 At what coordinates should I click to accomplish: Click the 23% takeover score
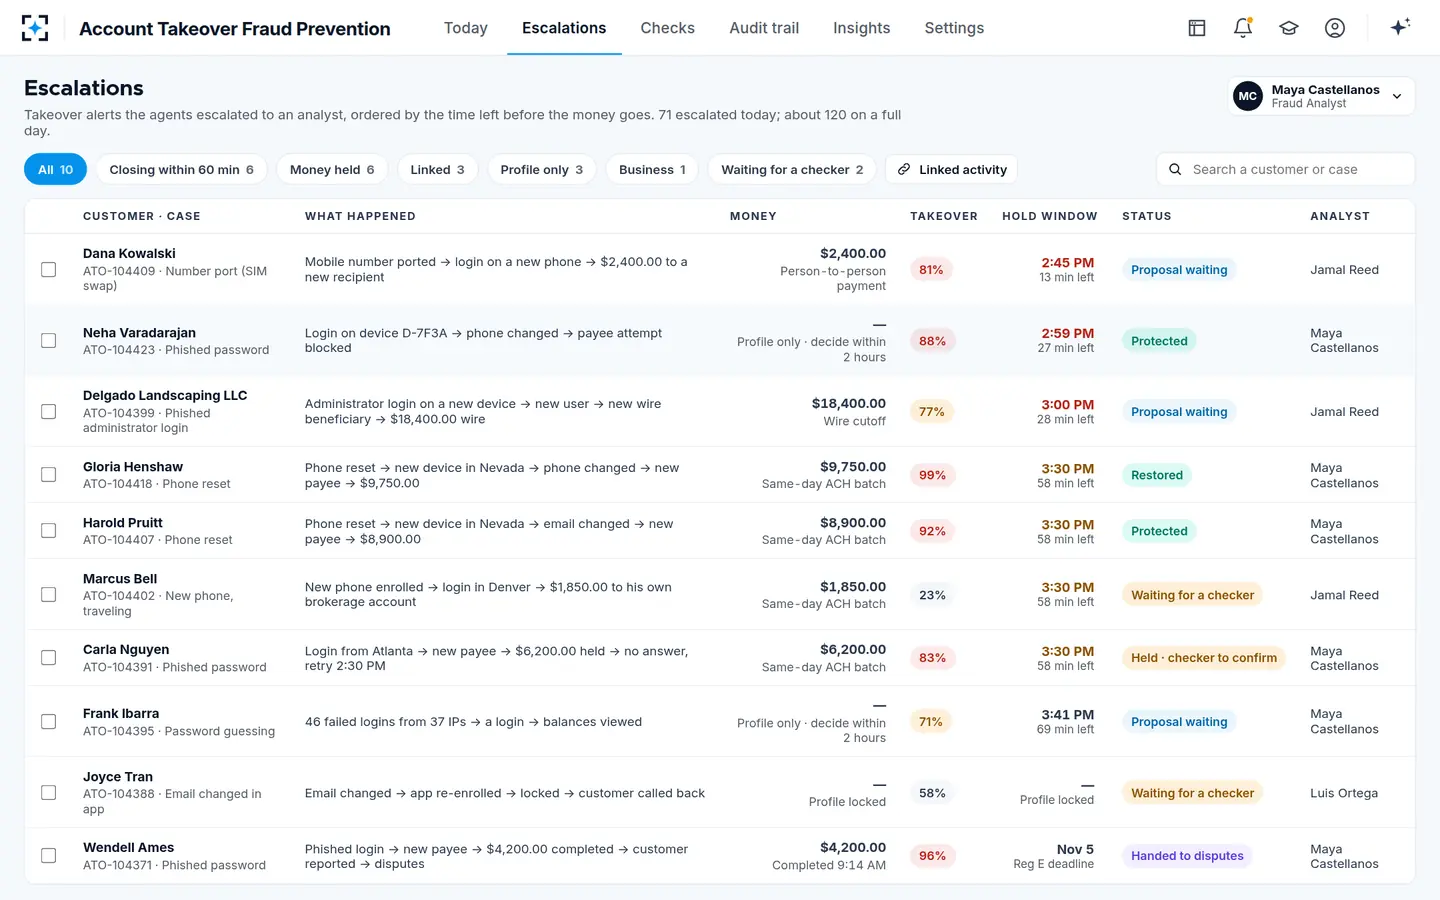click(x=932, y=595)
